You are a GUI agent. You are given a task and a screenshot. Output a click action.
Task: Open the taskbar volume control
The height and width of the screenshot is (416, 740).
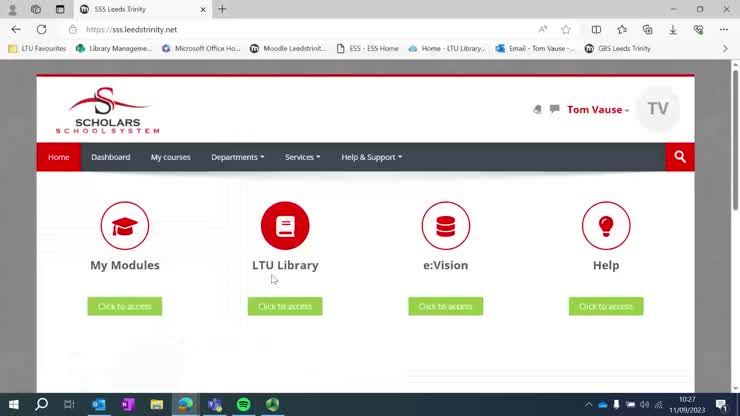click(x=644, y=405)
